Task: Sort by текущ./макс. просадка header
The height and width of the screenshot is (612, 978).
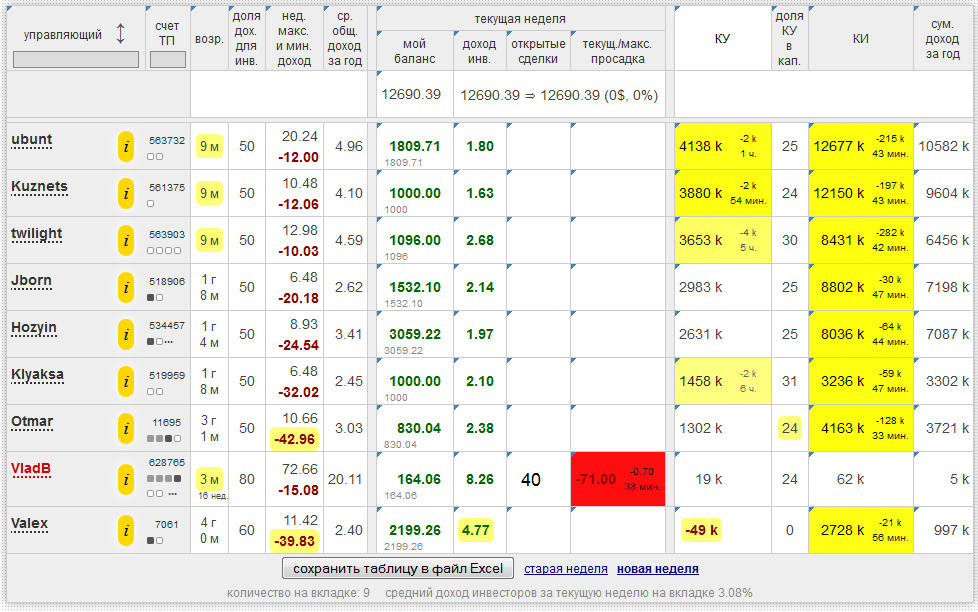Action: click(617, 51)
